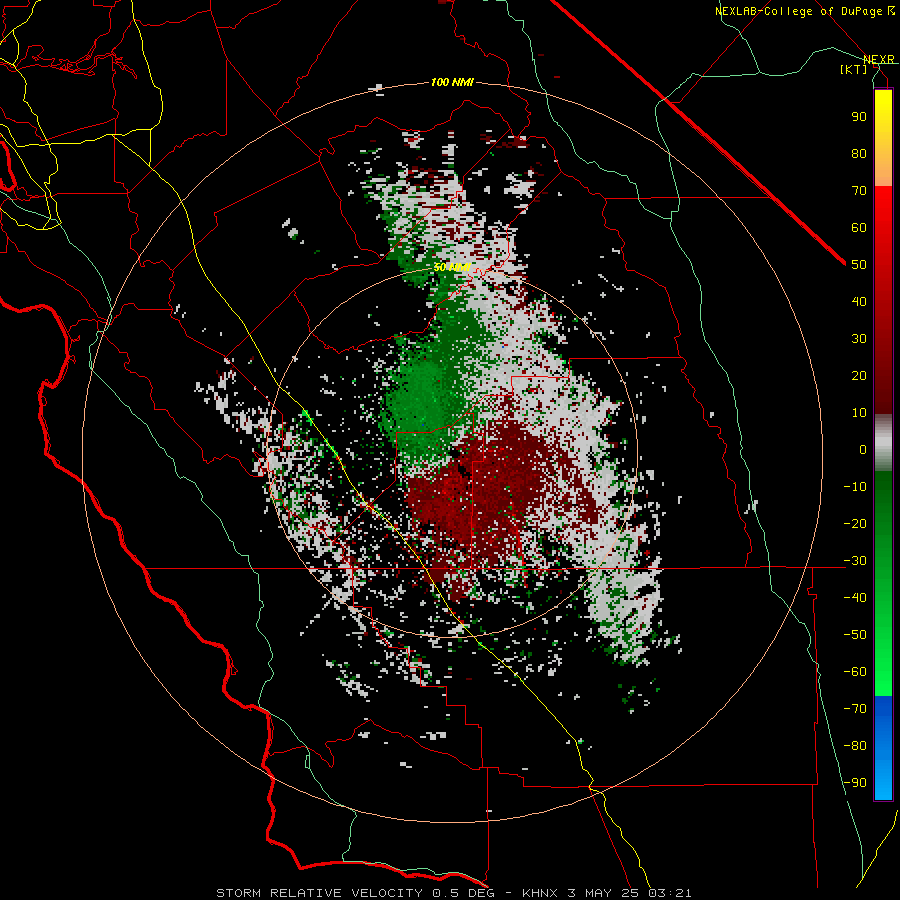This screenshot has height=900, width=900.
Task: Click the [KT] units label
Action: (854, 69)
